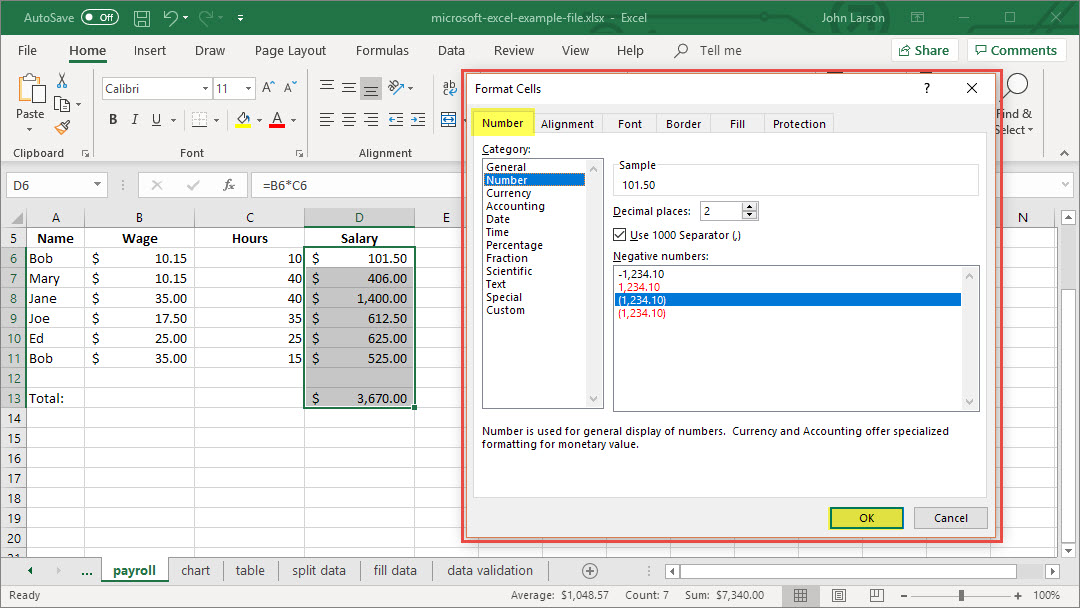This screenshot has height=608, width=1080.
Task: Click the Format Painter brush icon
Action: pyautogui.click(x=62, y=127)
